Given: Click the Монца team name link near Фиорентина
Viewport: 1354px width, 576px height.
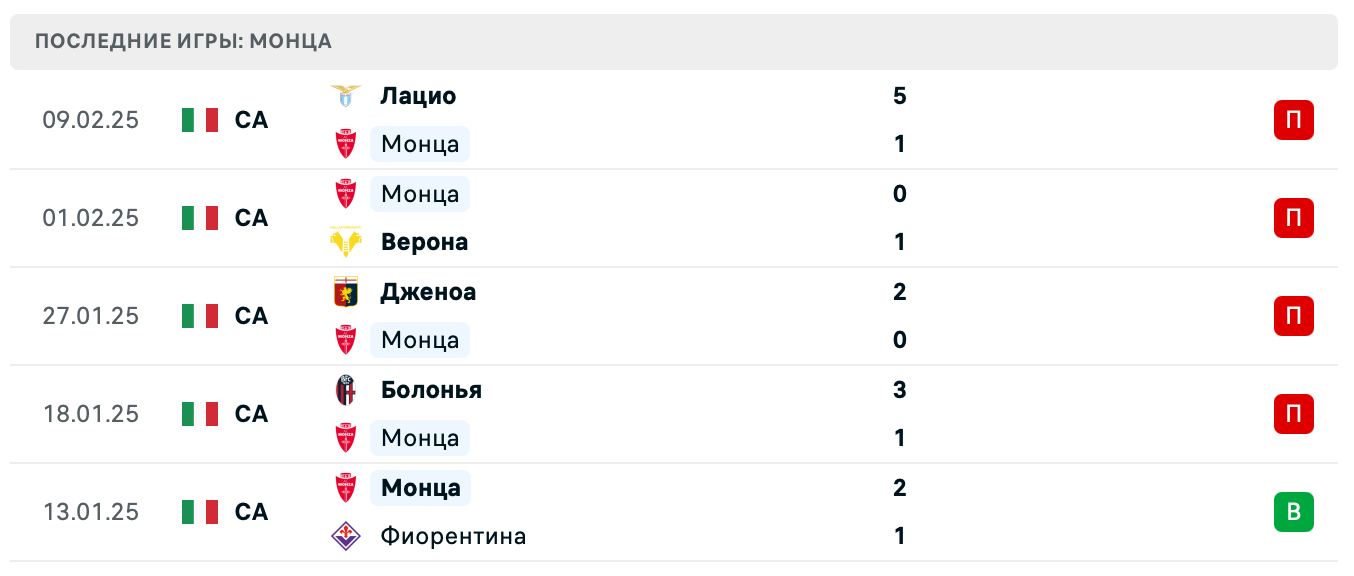Looking at the screenshot, I should coord(419,487).
